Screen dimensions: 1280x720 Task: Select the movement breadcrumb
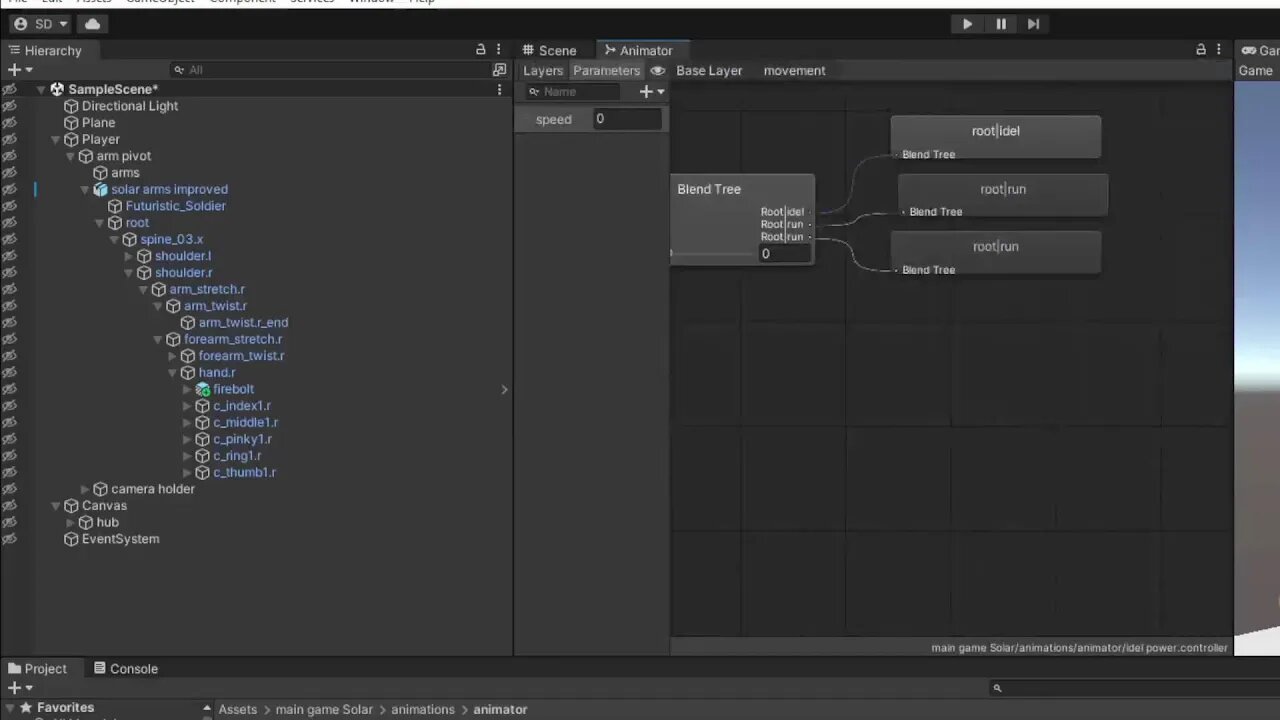794,71
